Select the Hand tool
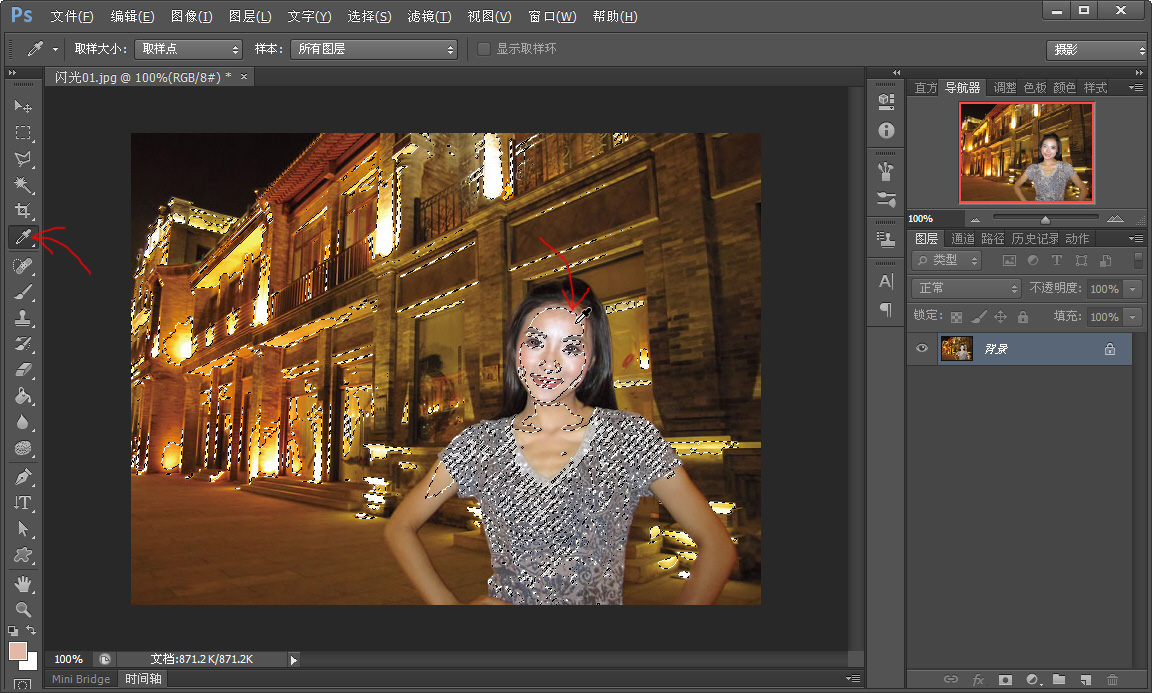 [23, 584]
